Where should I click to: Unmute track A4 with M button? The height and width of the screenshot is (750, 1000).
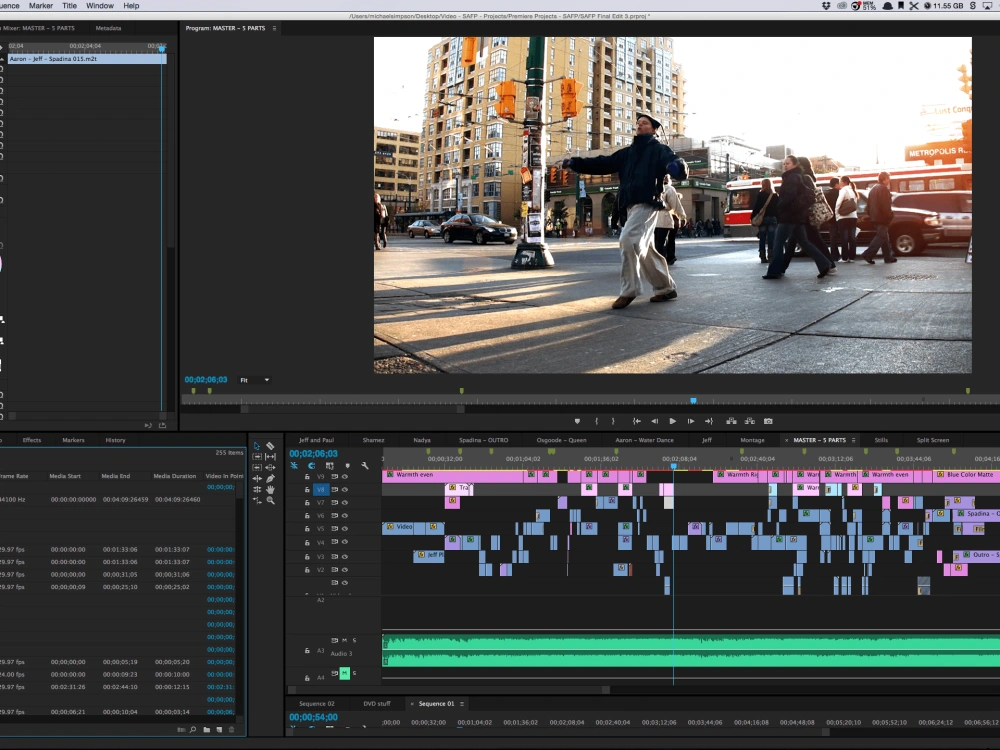[344, 673]
